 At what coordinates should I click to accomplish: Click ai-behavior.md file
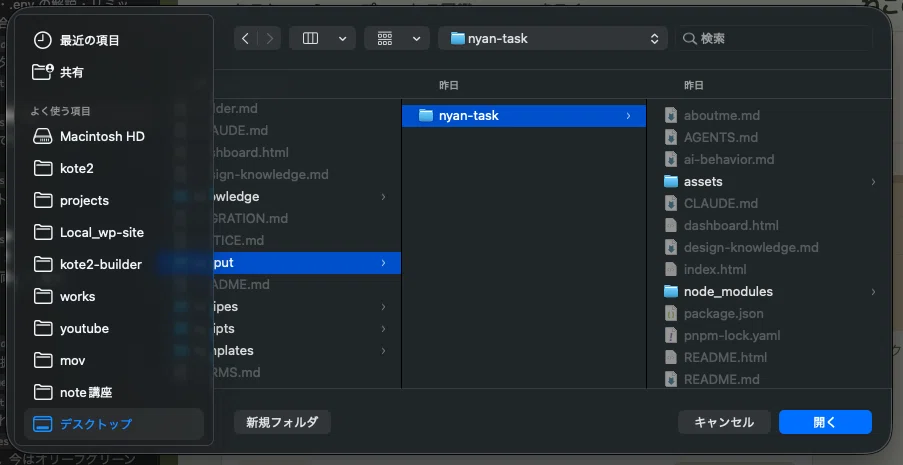click(729, 160)
